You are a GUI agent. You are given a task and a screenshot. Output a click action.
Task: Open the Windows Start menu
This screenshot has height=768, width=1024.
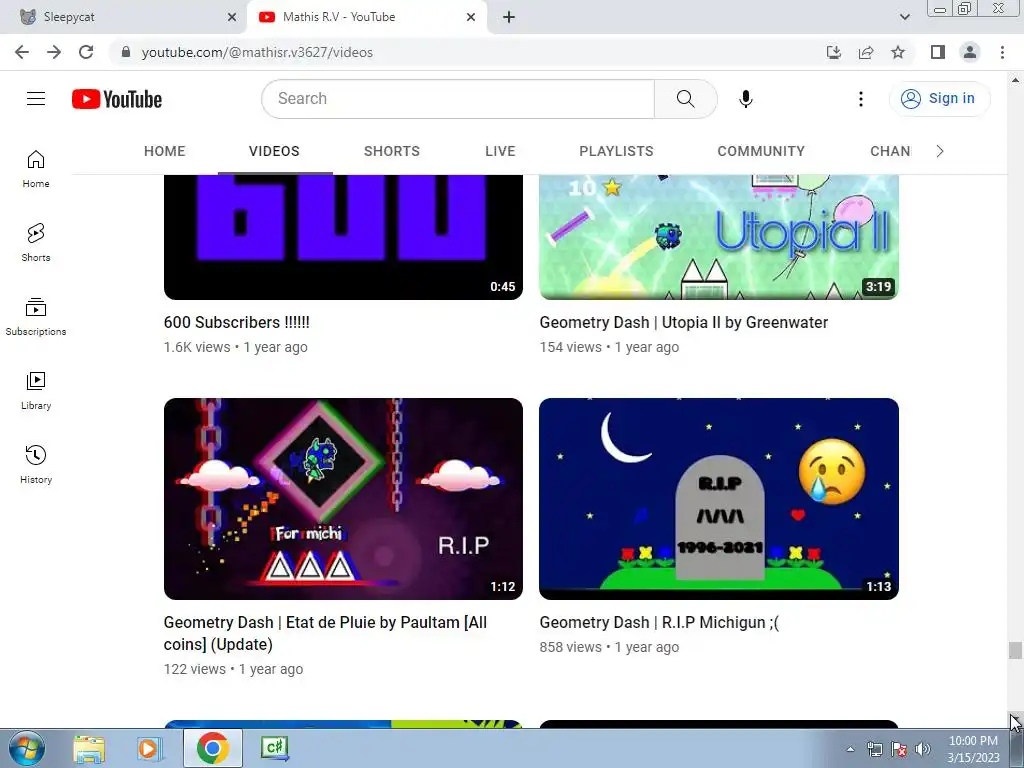click(x=27, y=748)
